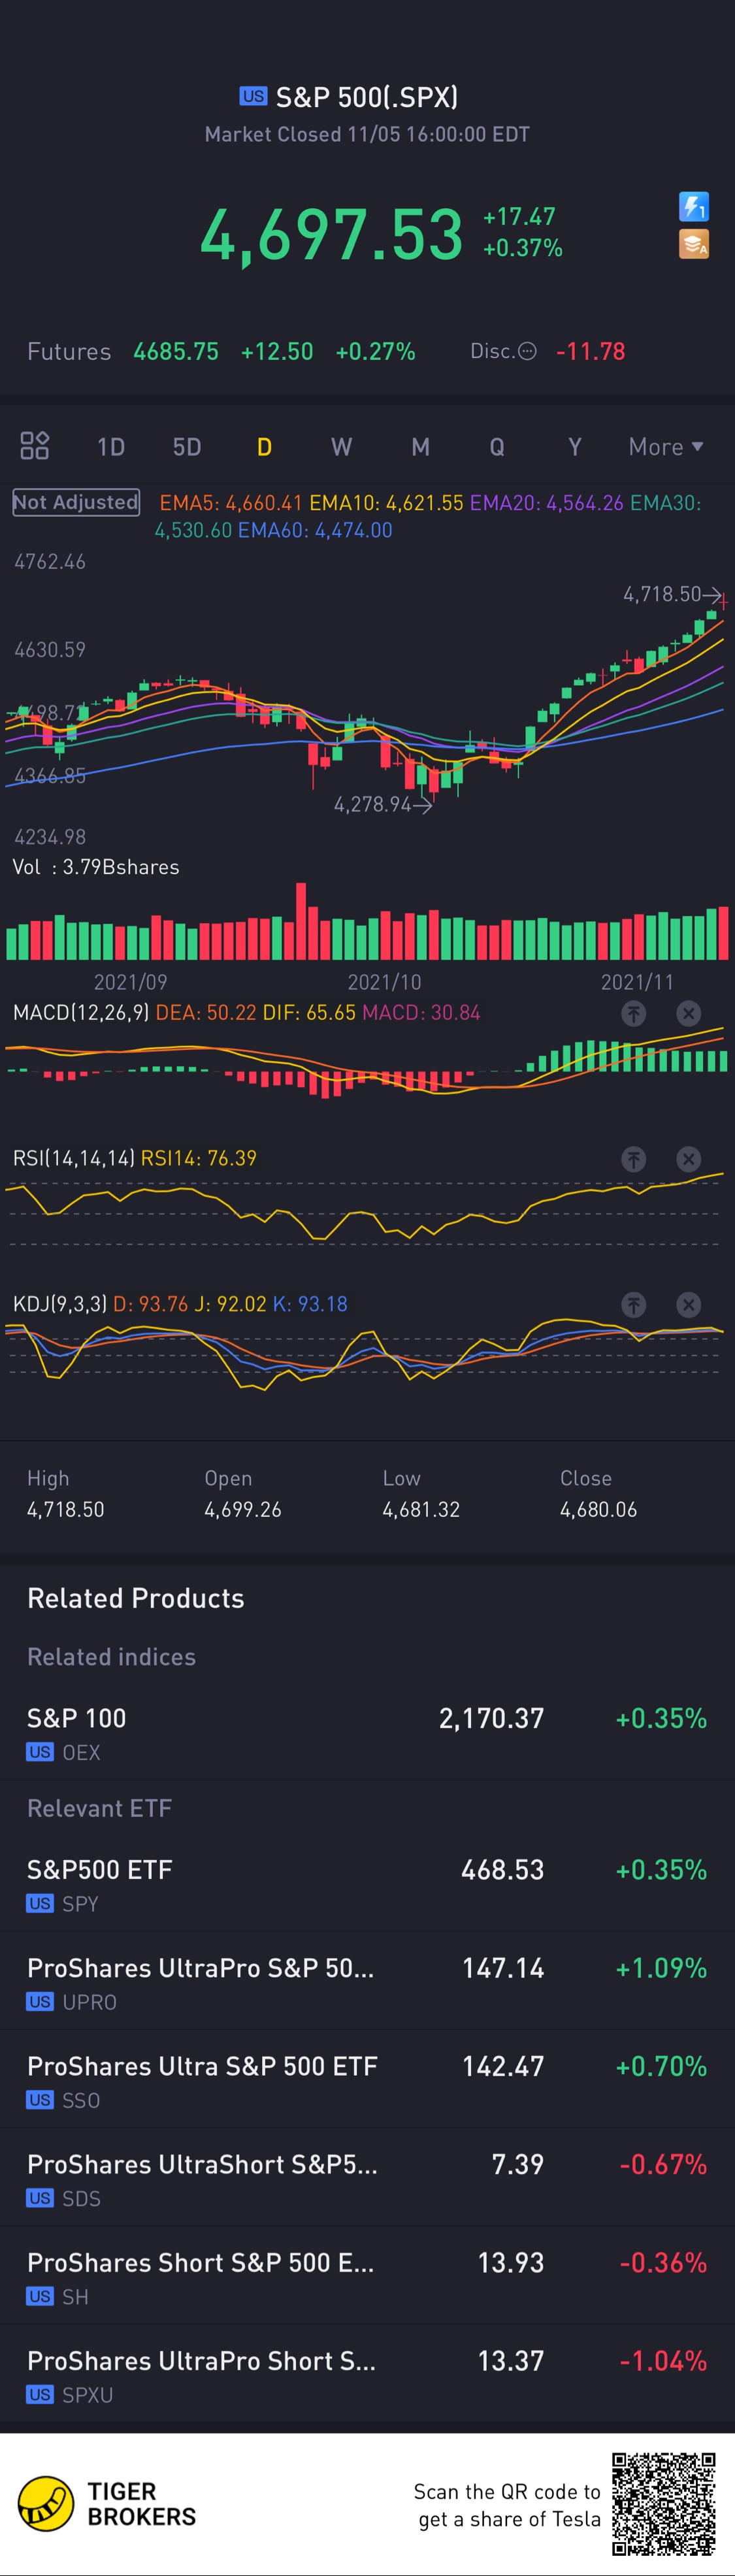Tap the Futures price 4685.75
735x2576 pixels.
pyautogui.click(x=176, y=351)
